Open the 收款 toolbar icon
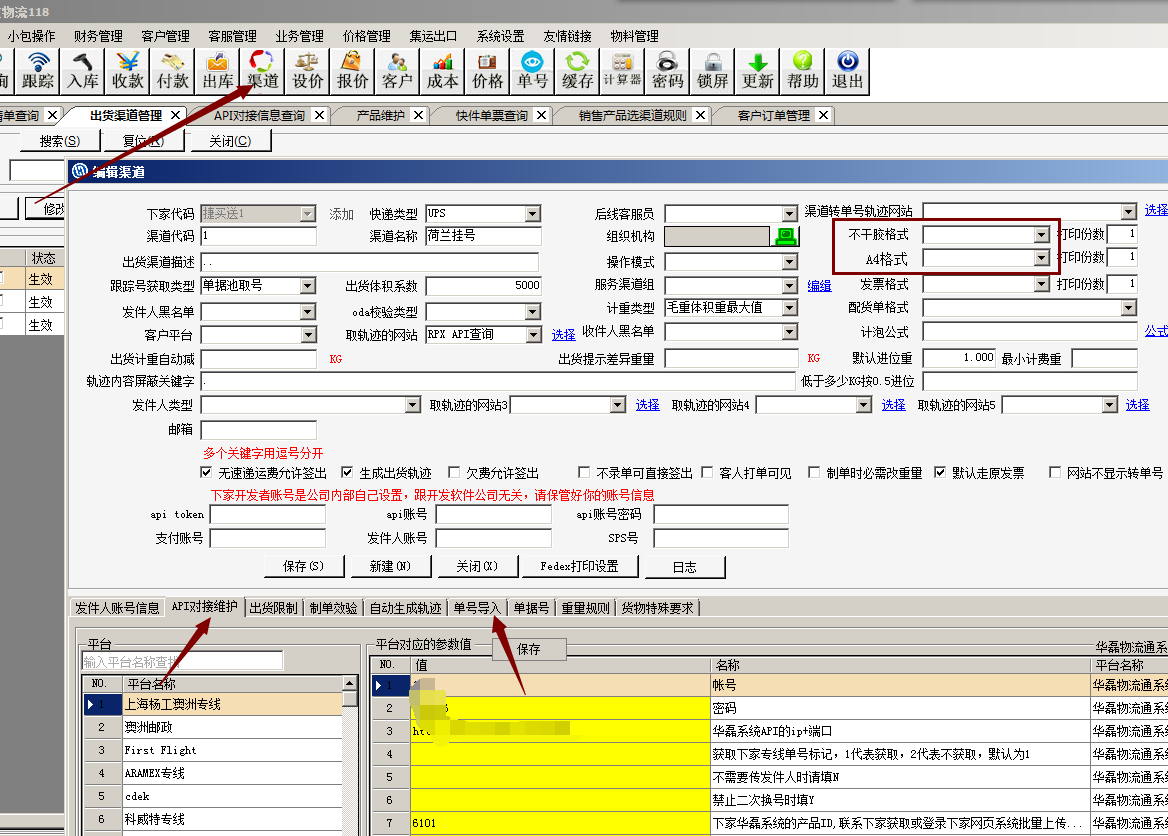The image size is (1168, 836). click(x=127, y=72)
